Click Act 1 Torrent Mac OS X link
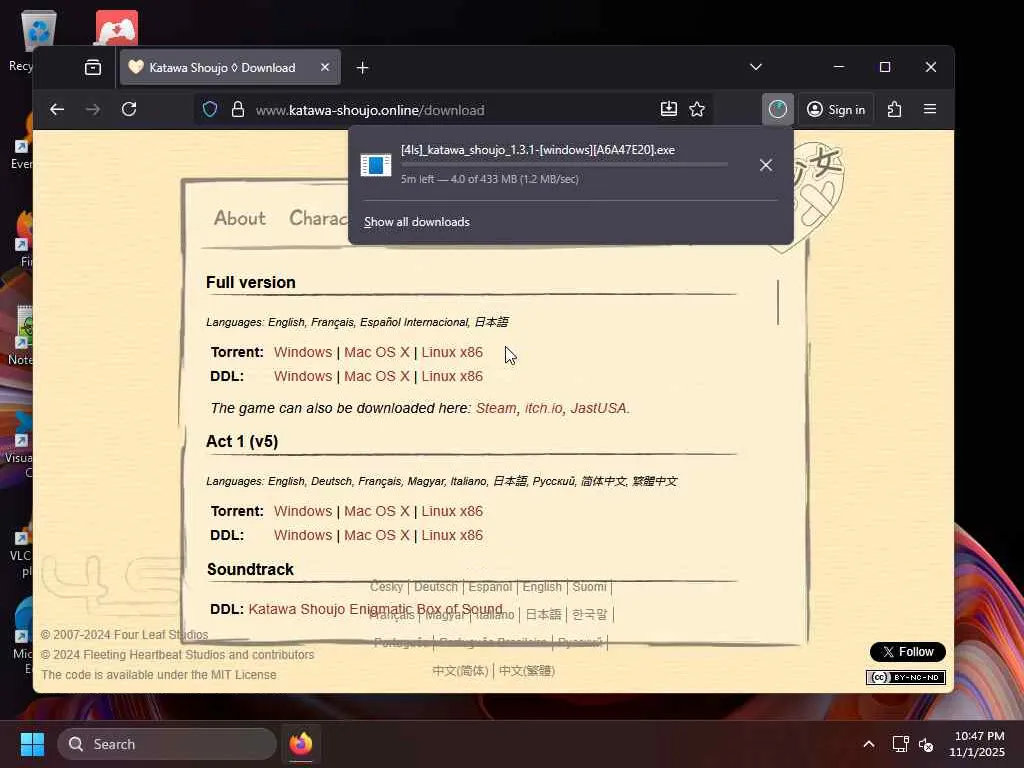This screenshot has height=768, width=1024. (x=377, y=511)
